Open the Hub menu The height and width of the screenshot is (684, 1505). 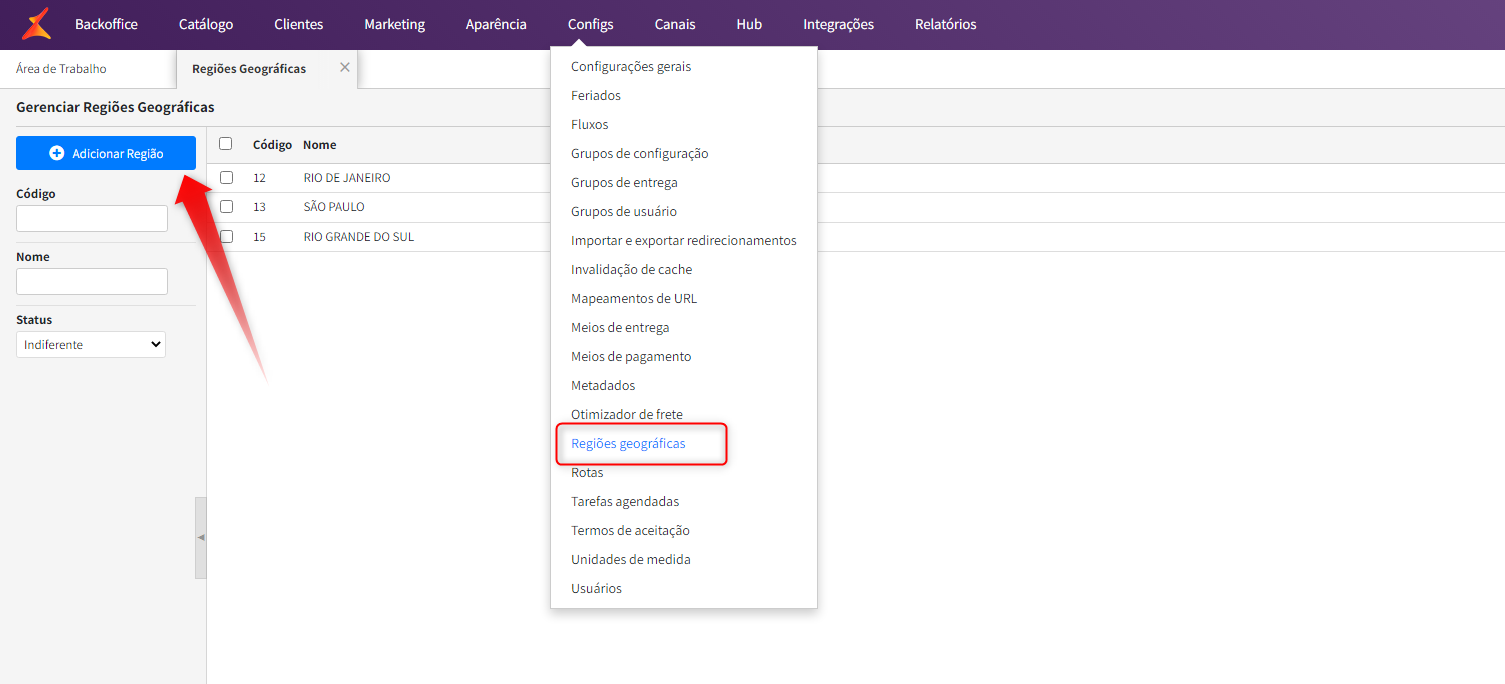coord(749,24)
